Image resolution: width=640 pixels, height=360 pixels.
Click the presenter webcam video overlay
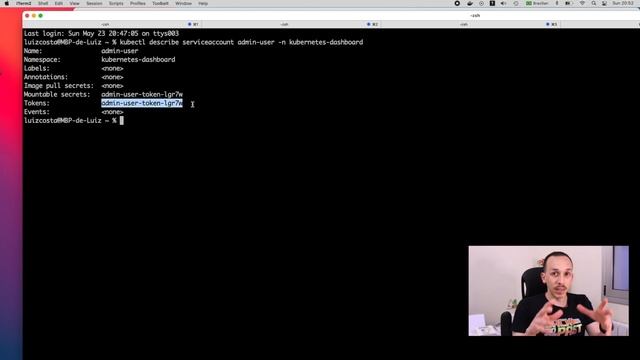click(x=549, y=291)
